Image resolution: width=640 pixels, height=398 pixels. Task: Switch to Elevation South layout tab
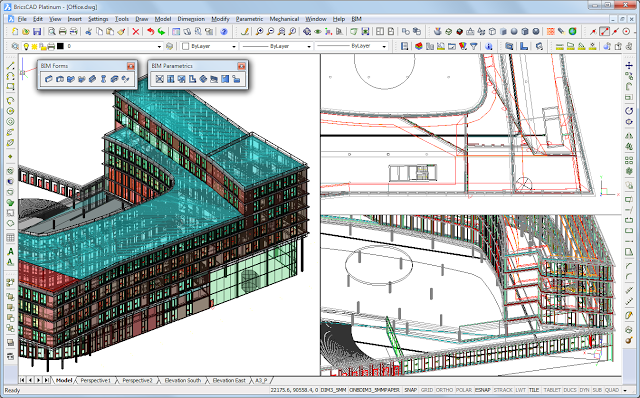pyautogui.click(x=182, y=380)
